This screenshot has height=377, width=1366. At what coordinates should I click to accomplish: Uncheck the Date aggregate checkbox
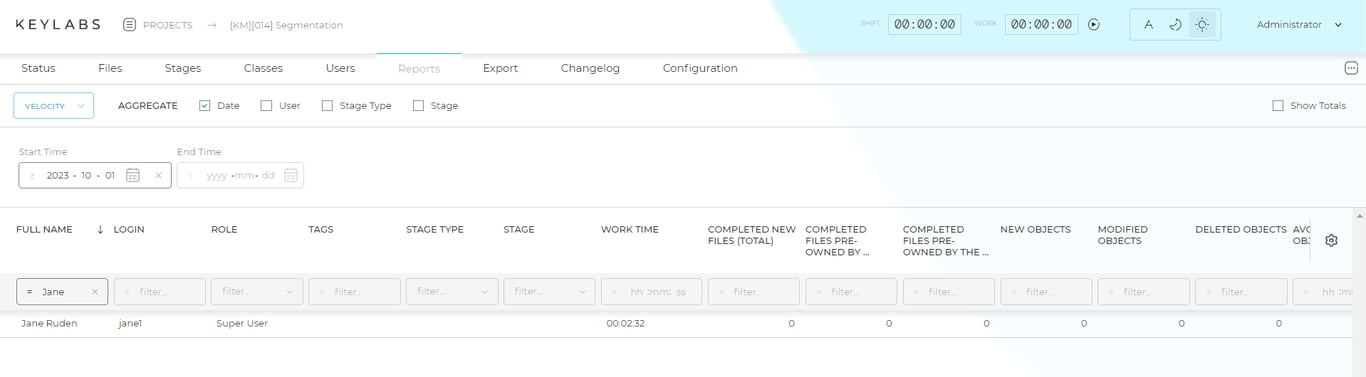(204, 105)
